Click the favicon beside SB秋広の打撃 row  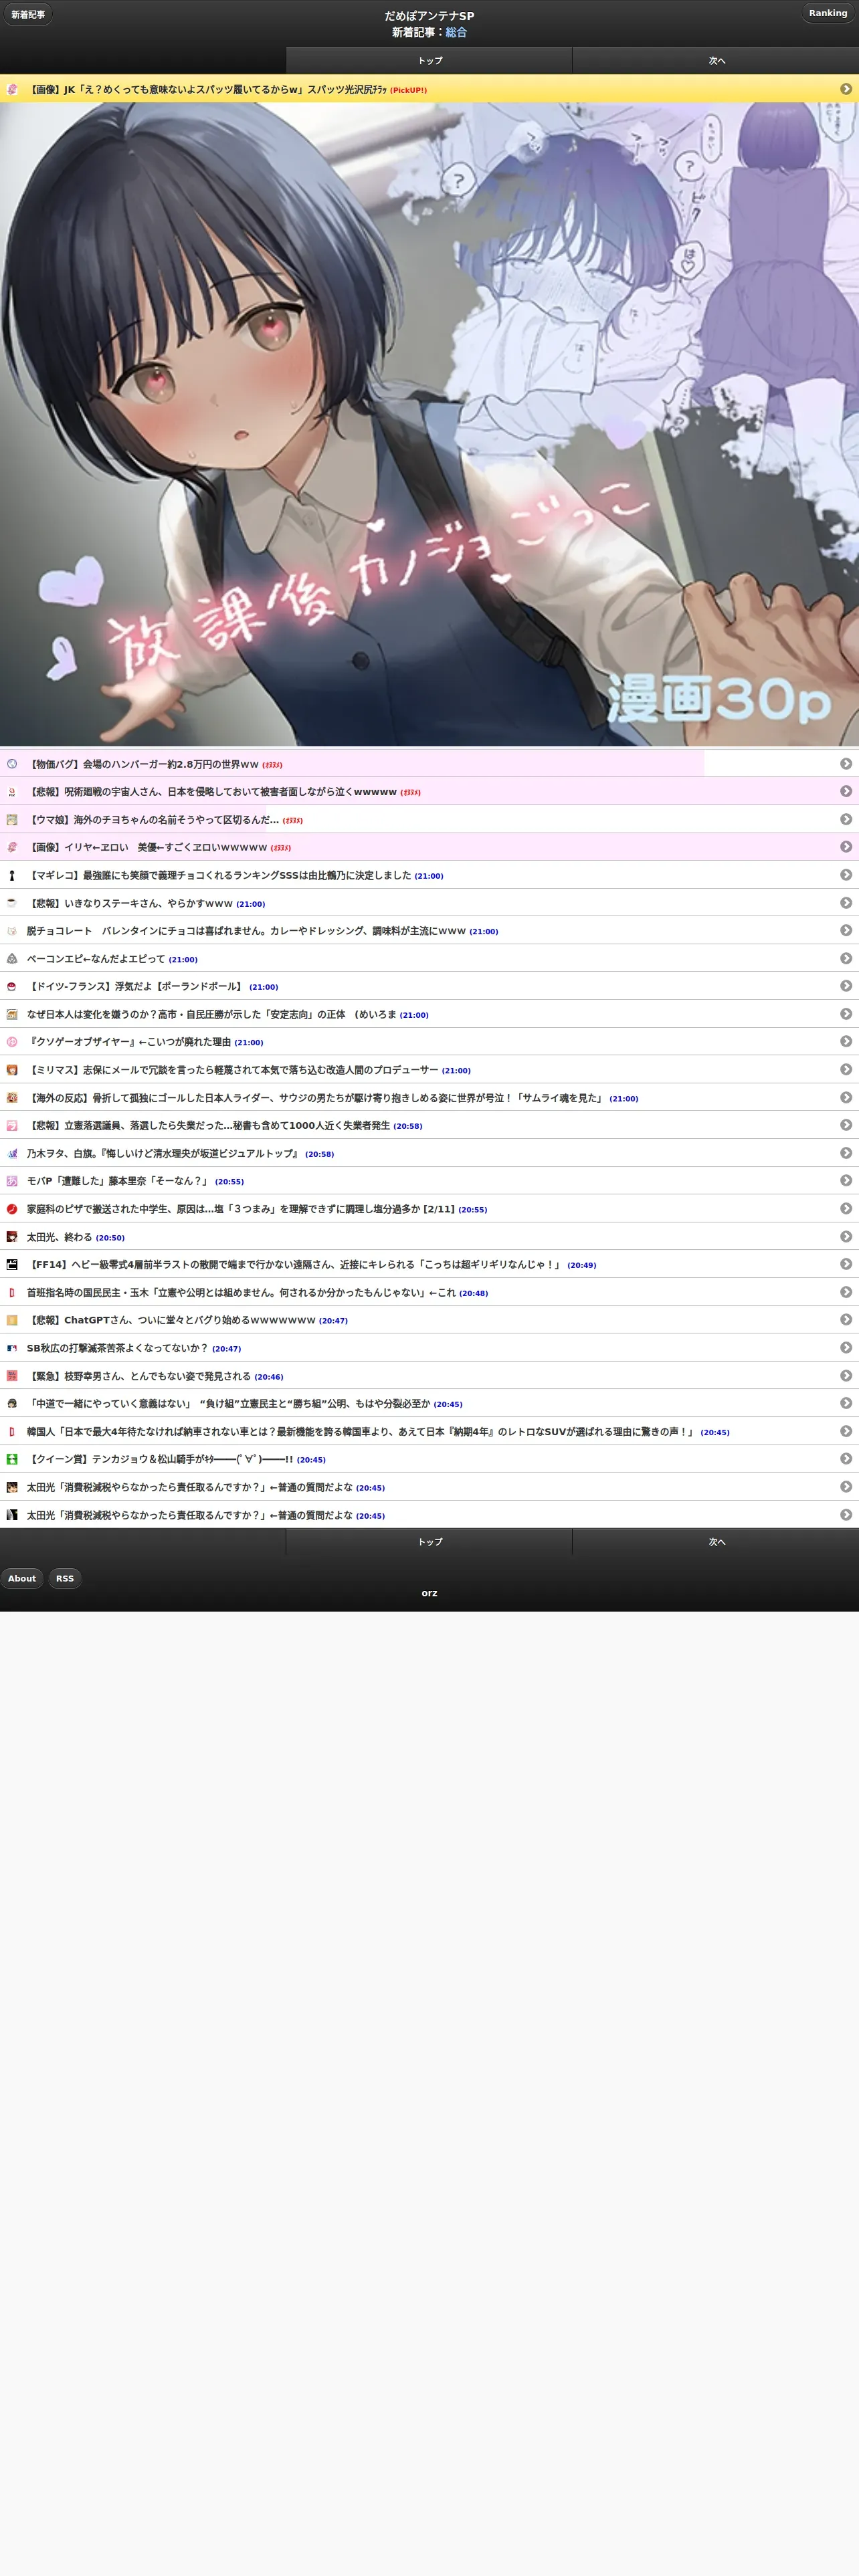tap(12, 1348)
